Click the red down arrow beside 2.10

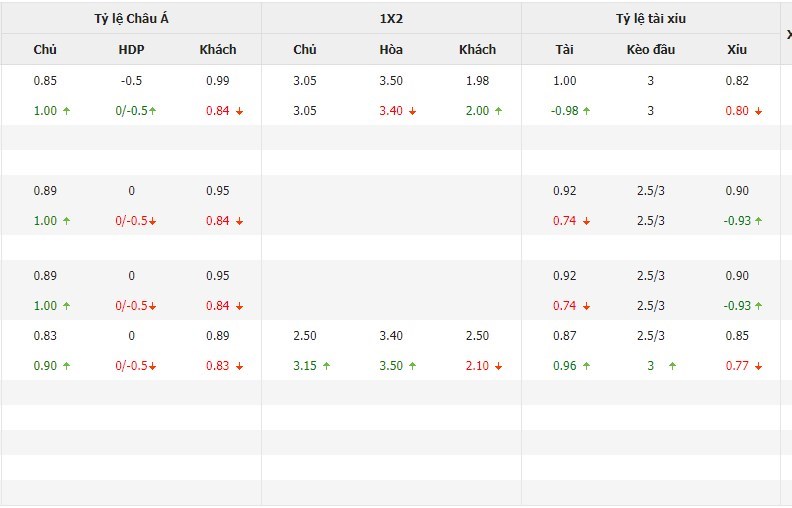tap(499, 366)
